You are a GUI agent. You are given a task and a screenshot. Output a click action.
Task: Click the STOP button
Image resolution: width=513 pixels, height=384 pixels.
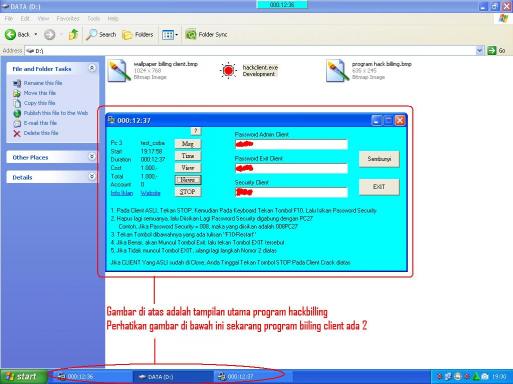pyautogui.click(x=188, y=192)
